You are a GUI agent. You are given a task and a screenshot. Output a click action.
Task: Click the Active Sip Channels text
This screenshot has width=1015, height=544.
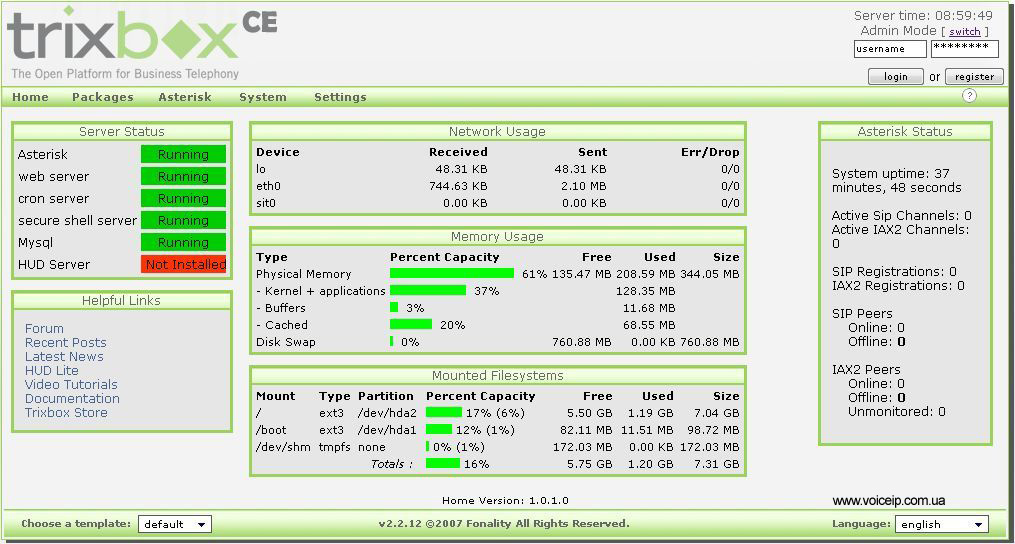coord(901,216)
